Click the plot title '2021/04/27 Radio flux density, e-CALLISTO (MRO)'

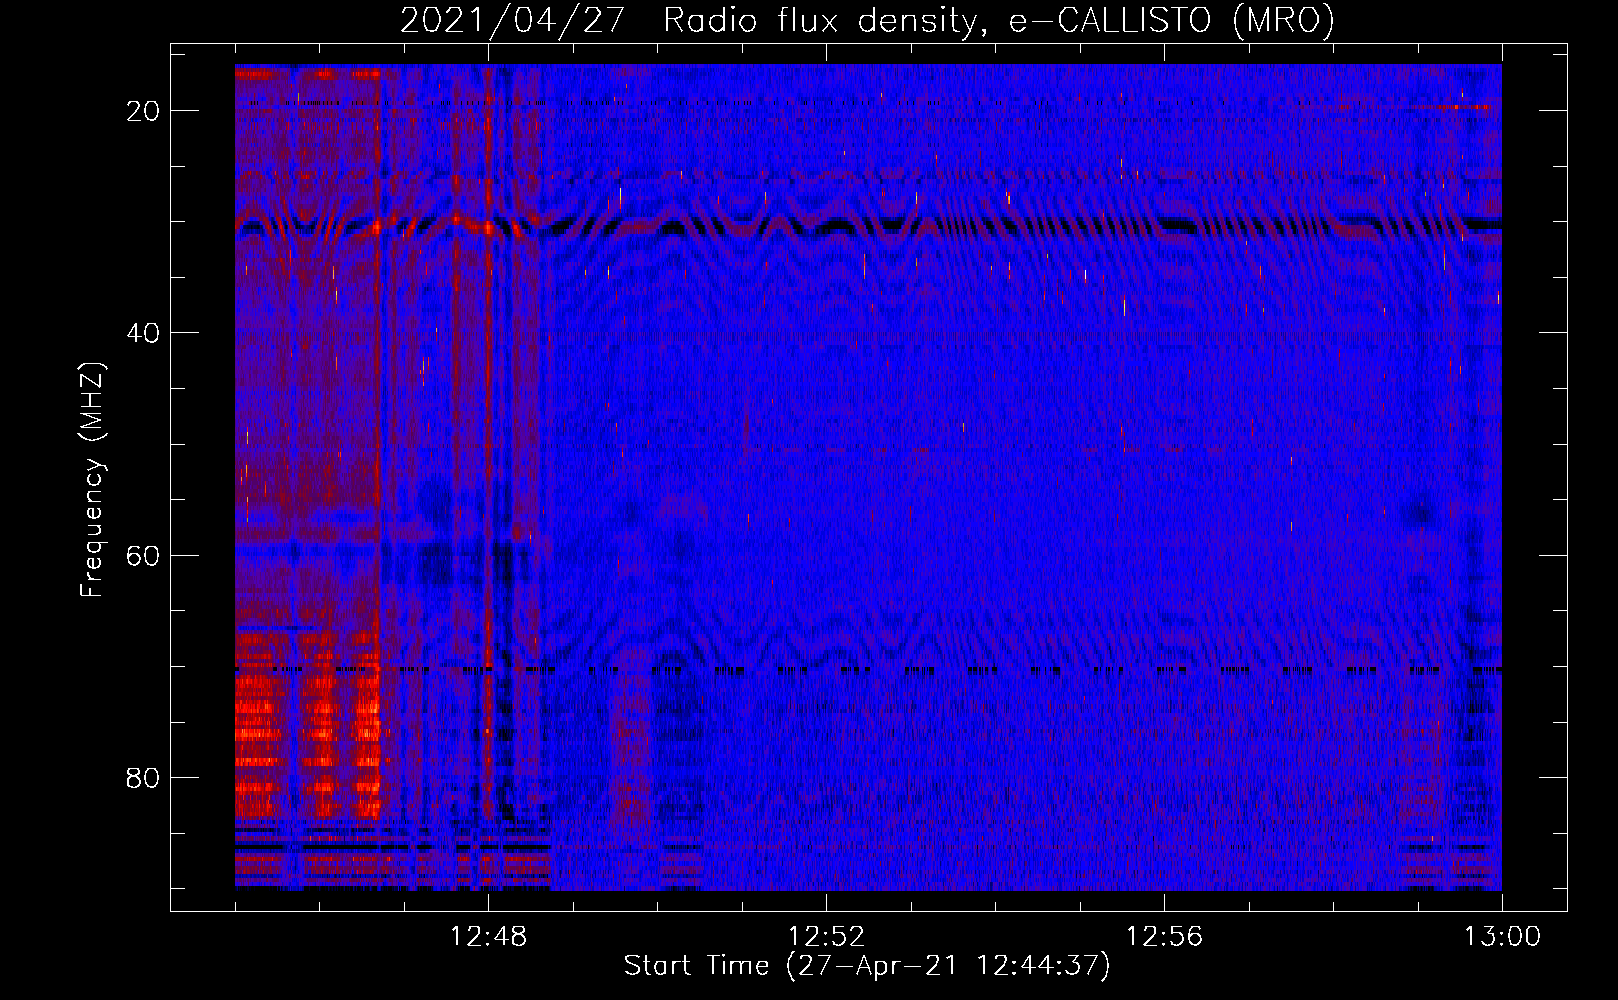pos(867,20)
